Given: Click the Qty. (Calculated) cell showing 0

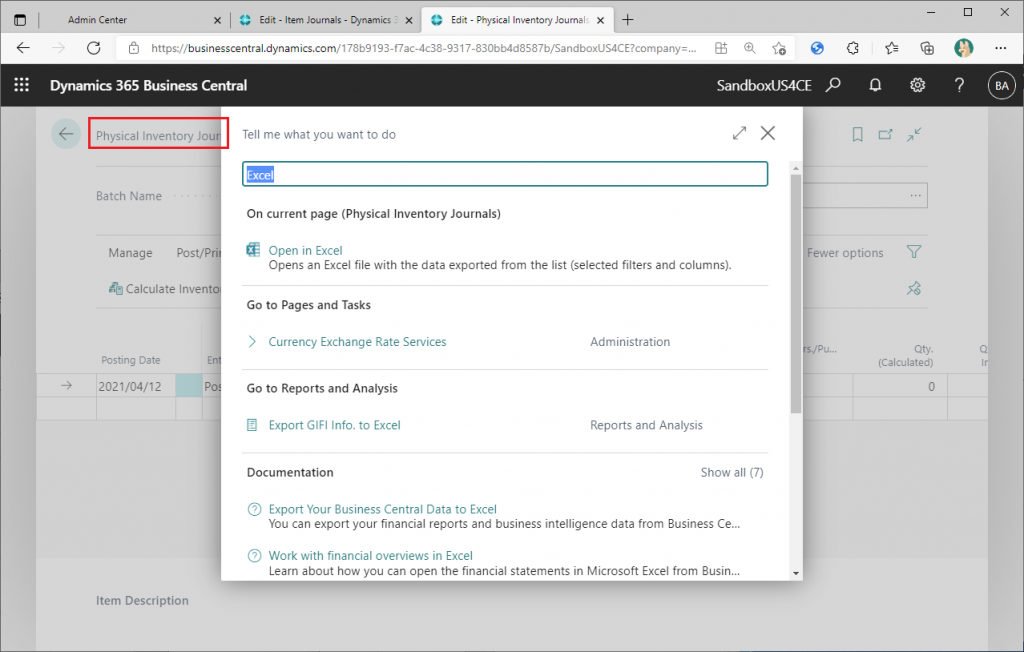Looking at the screenshot, I should point(900,386).
